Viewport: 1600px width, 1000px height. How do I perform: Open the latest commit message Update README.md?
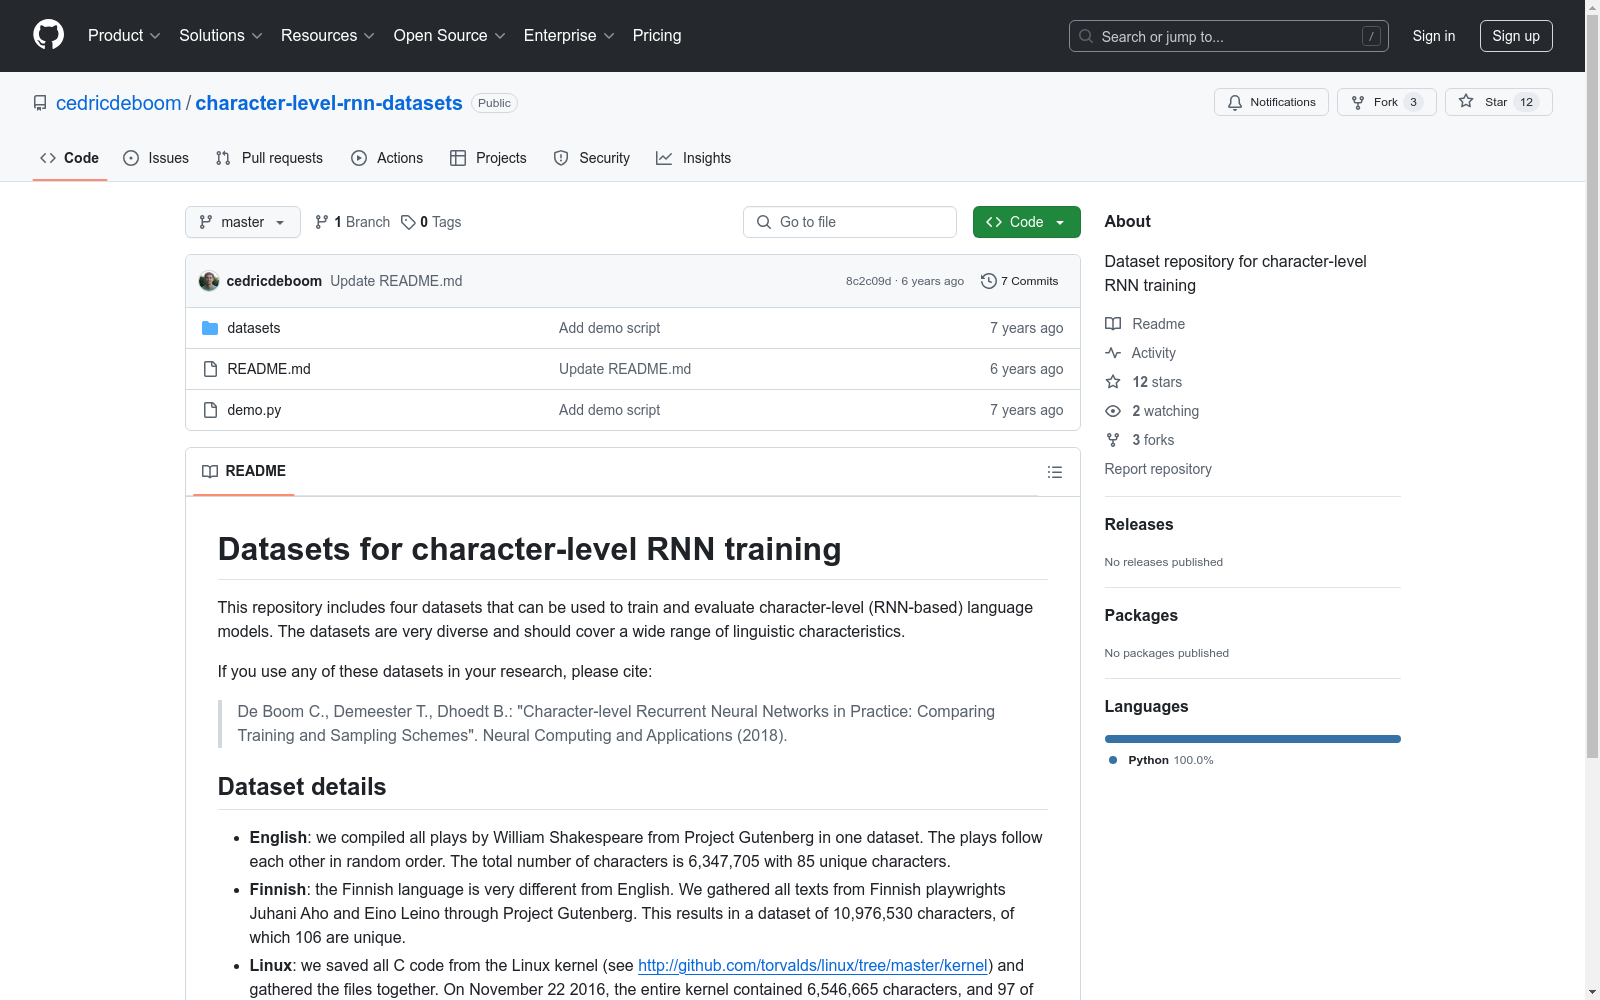point(396,281)
